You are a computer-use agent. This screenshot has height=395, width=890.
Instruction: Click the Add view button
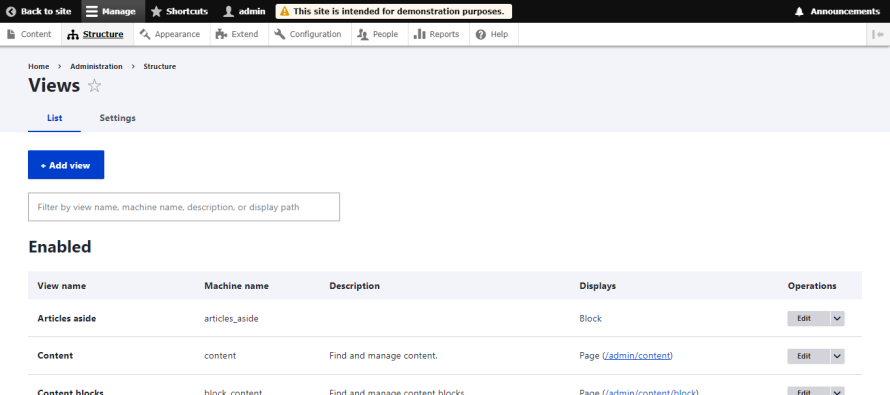[66, 165]
